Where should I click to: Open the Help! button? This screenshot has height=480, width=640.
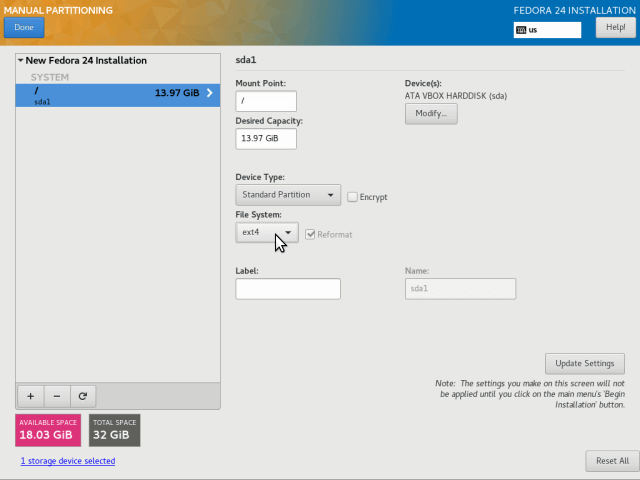point(616,27)
